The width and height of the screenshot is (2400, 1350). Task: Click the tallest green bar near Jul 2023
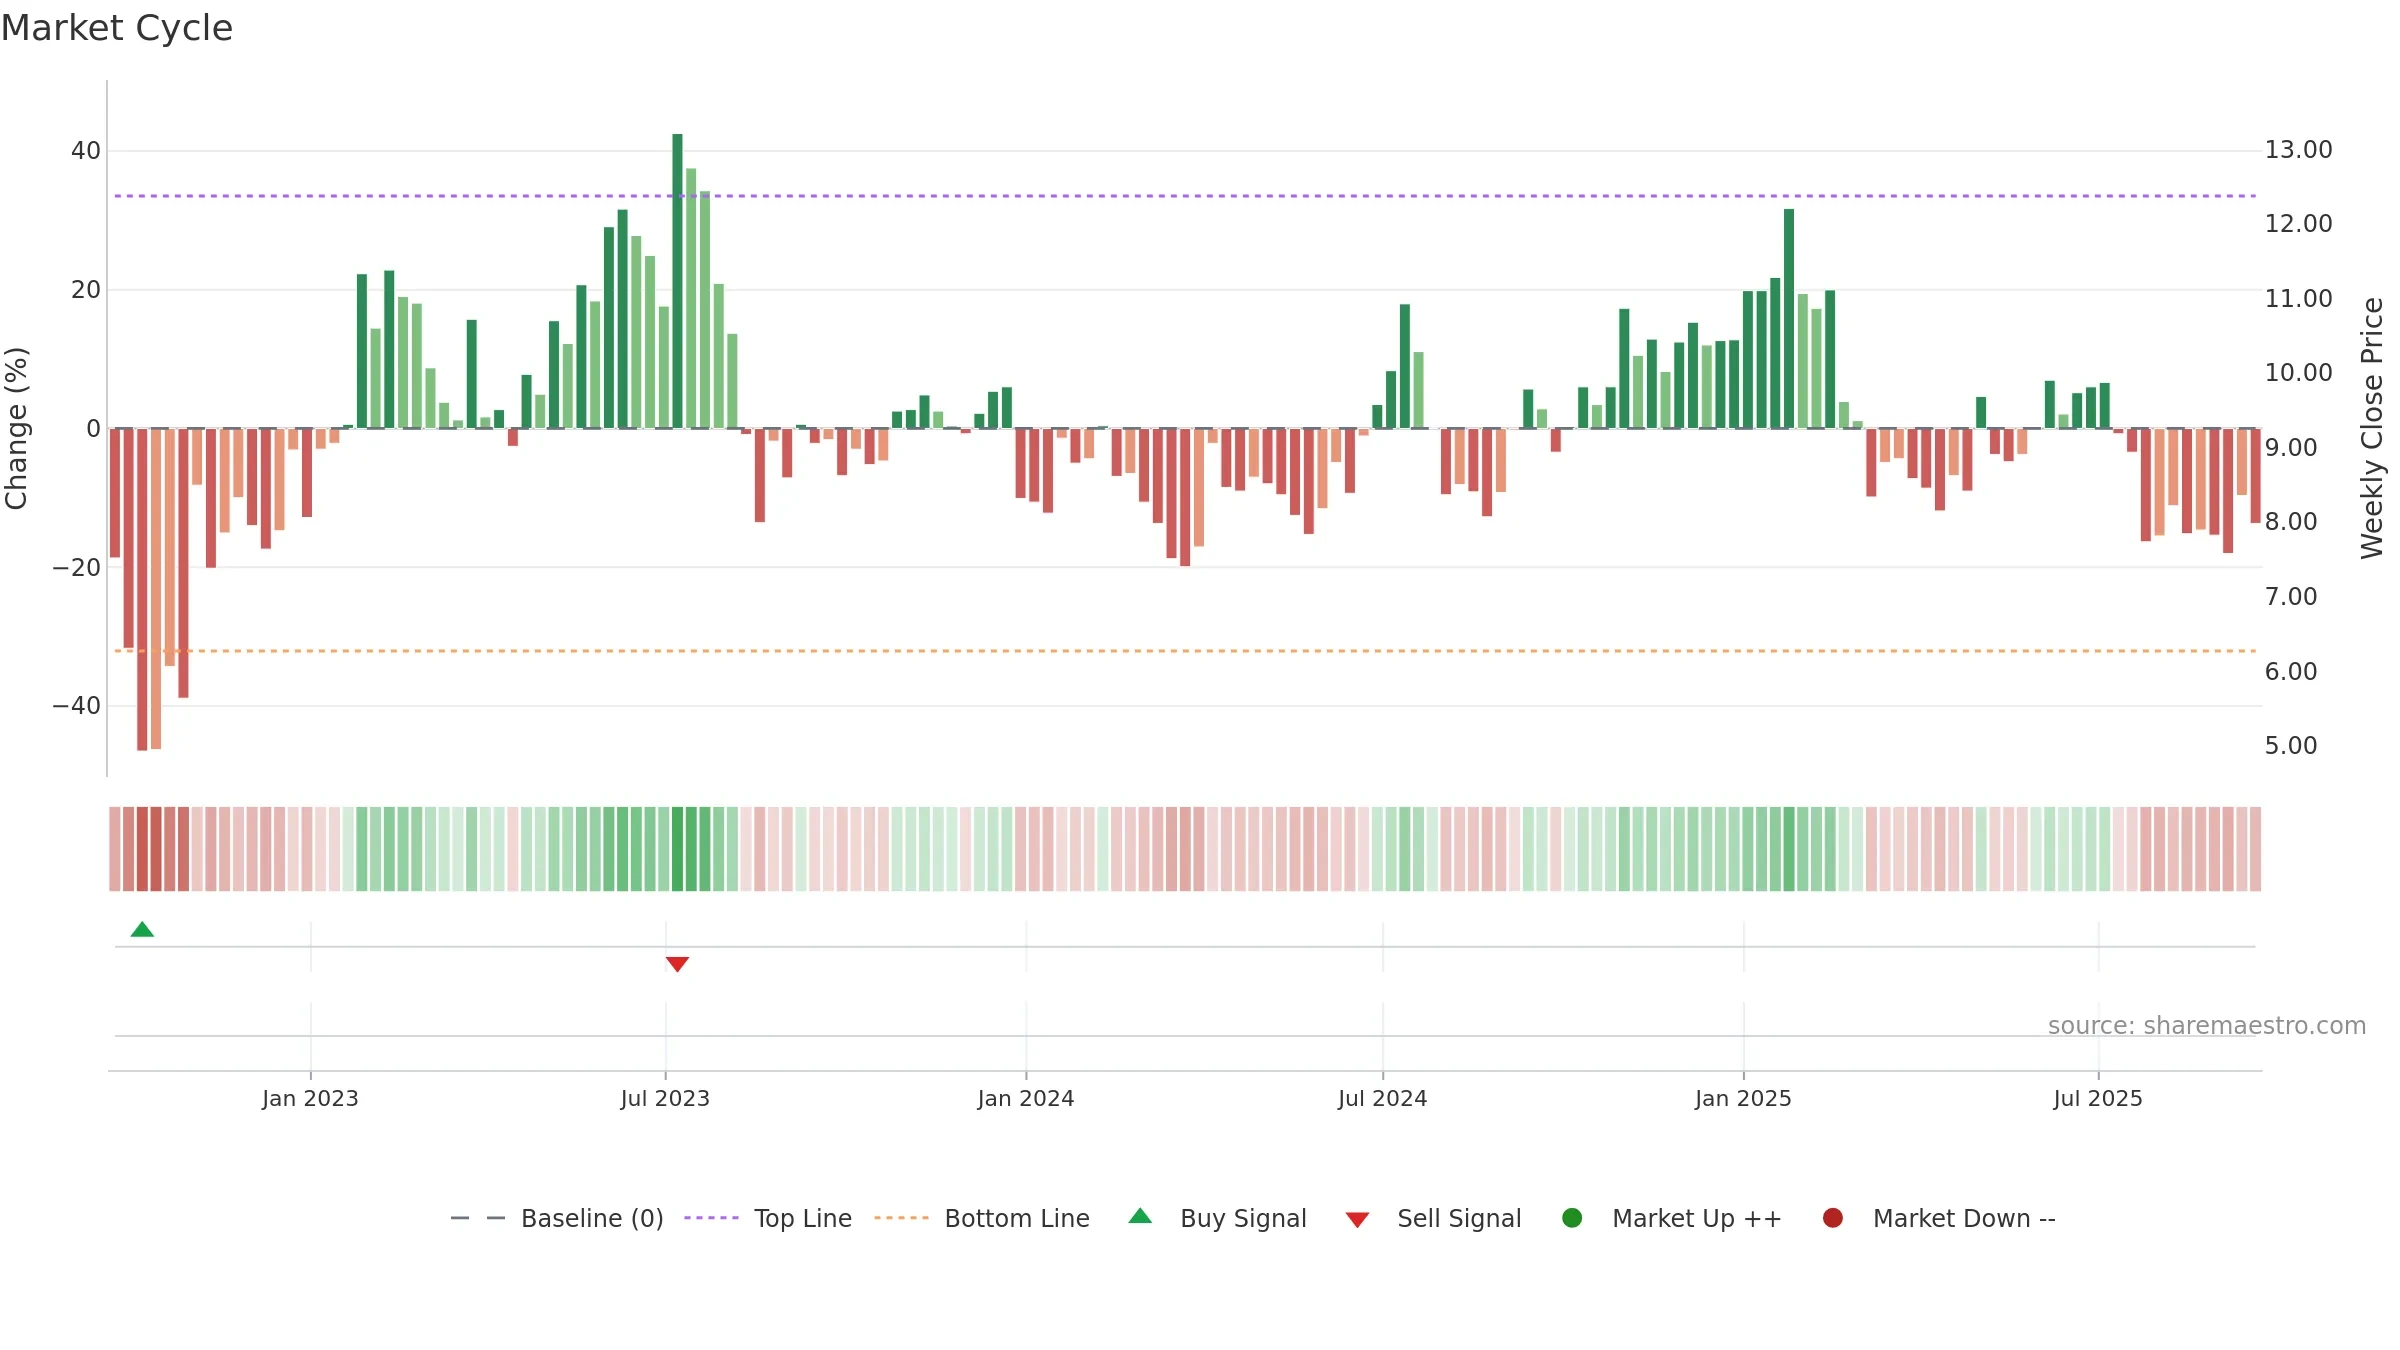point(677,281)
